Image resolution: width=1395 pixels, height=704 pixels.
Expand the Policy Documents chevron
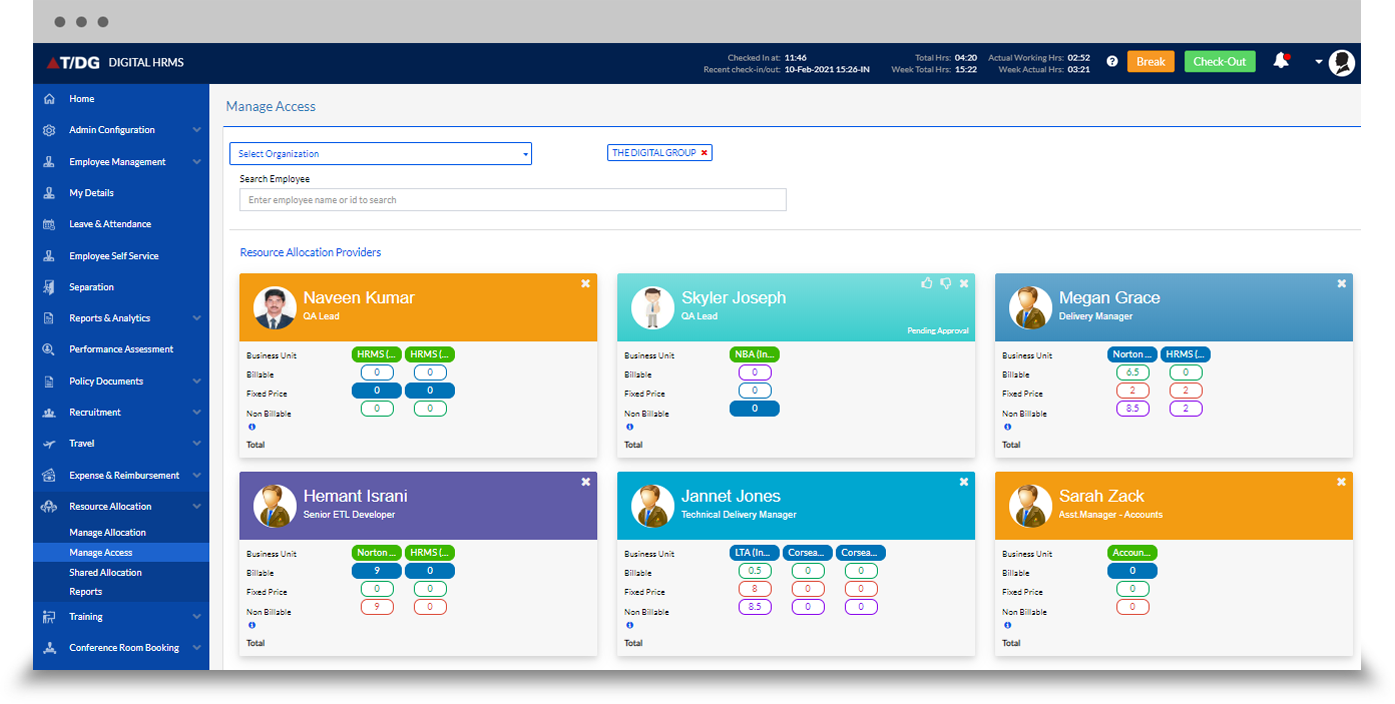tap(197, 381)
